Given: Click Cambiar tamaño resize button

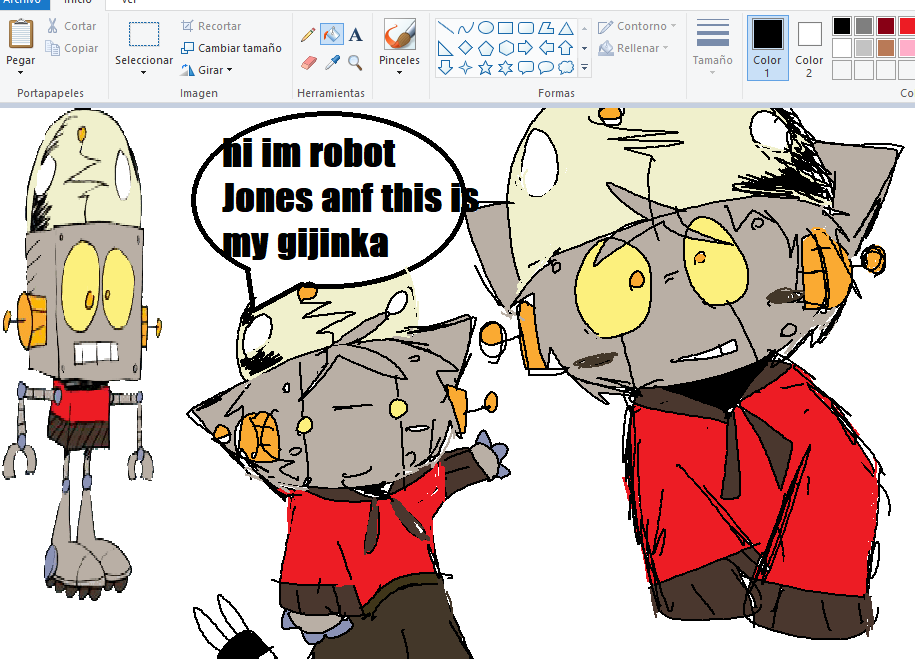Looking at the screenshot, I should 231,48.
